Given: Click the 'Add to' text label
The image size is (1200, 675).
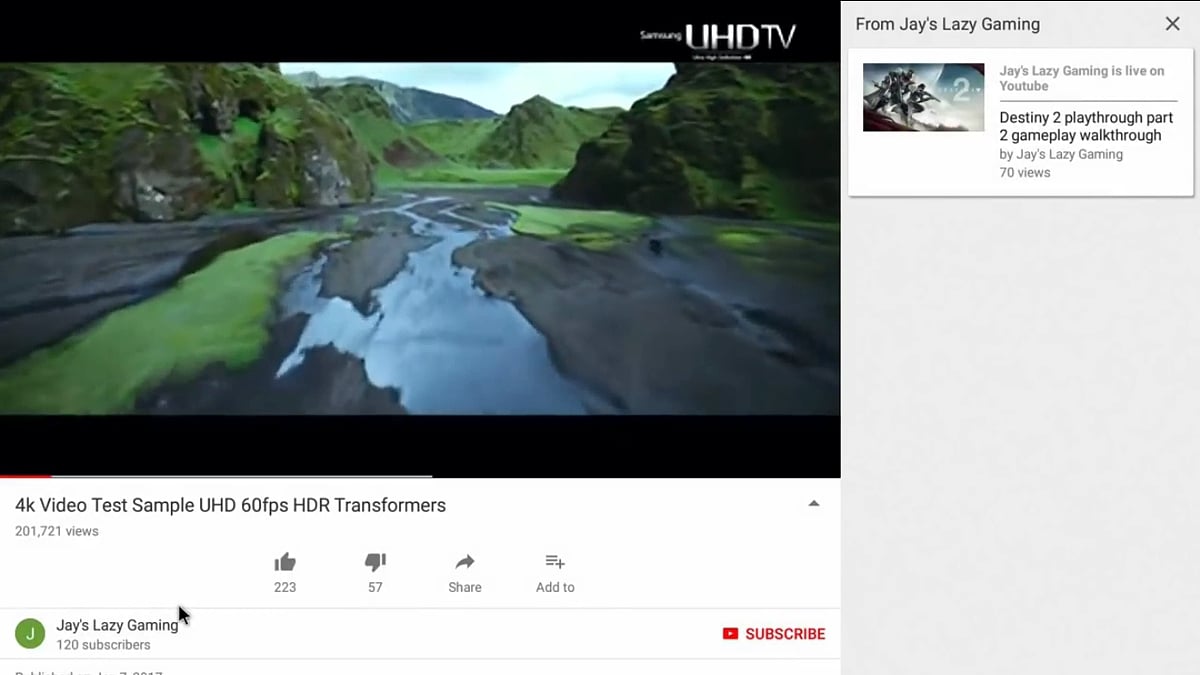Looking at the screenshot, I should pos(555,587).
